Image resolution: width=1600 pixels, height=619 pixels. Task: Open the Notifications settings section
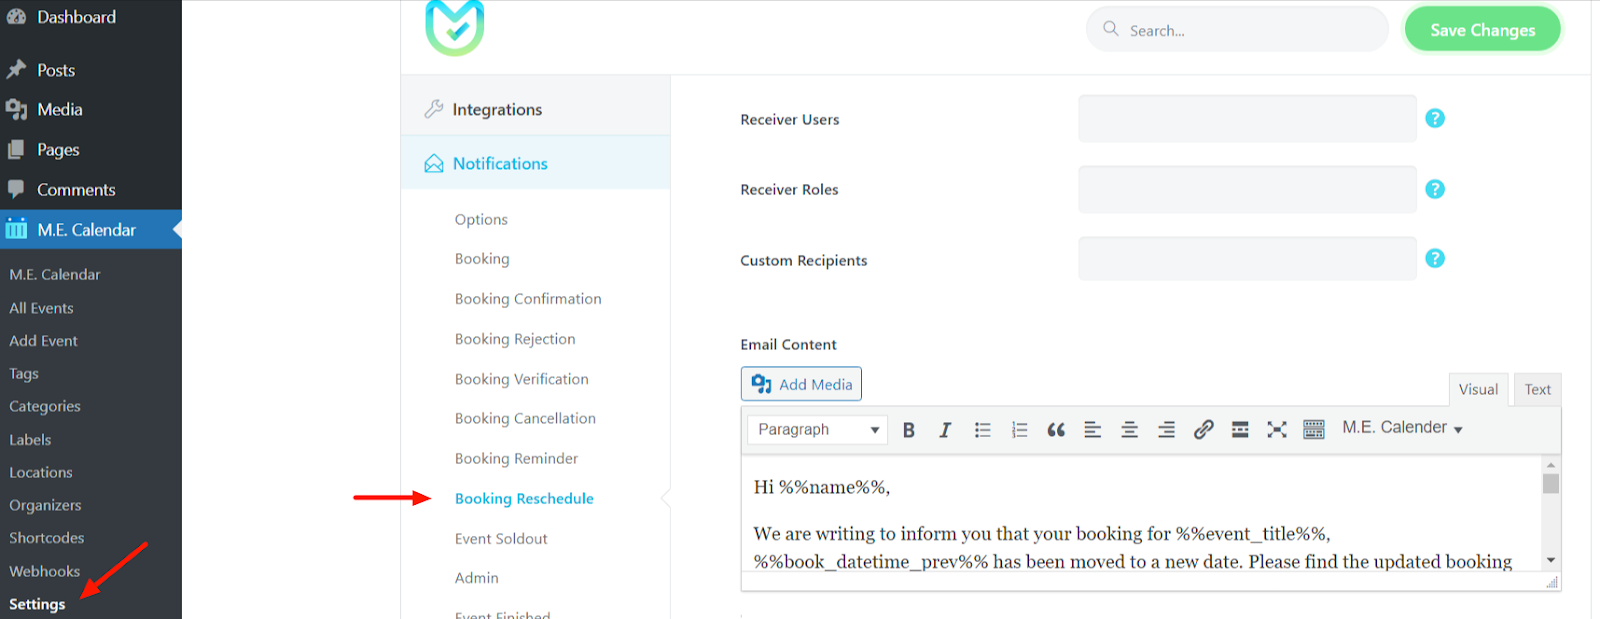pyautogui.click(x=536, y=163)
